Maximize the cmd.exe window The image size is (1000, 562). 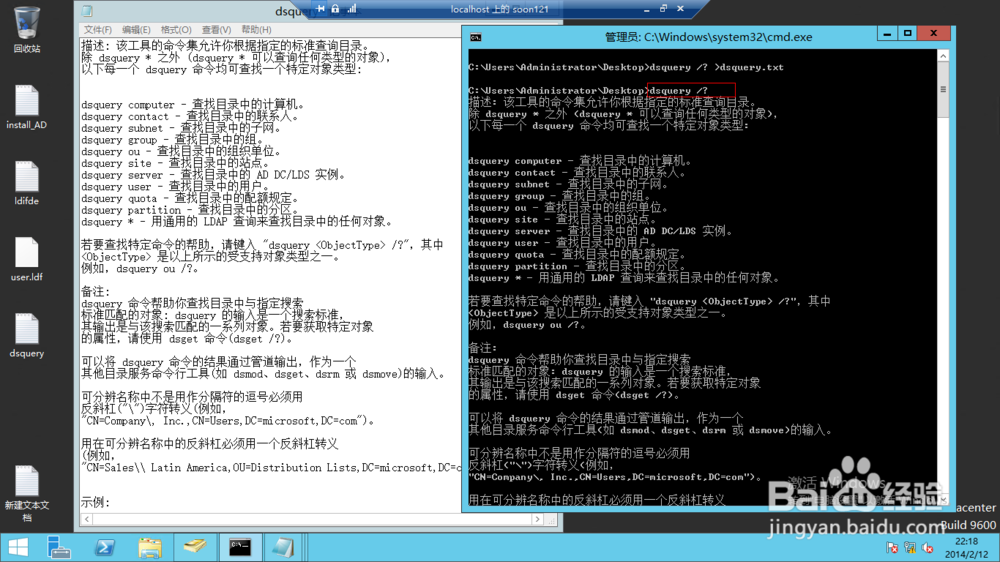(908, 33)
